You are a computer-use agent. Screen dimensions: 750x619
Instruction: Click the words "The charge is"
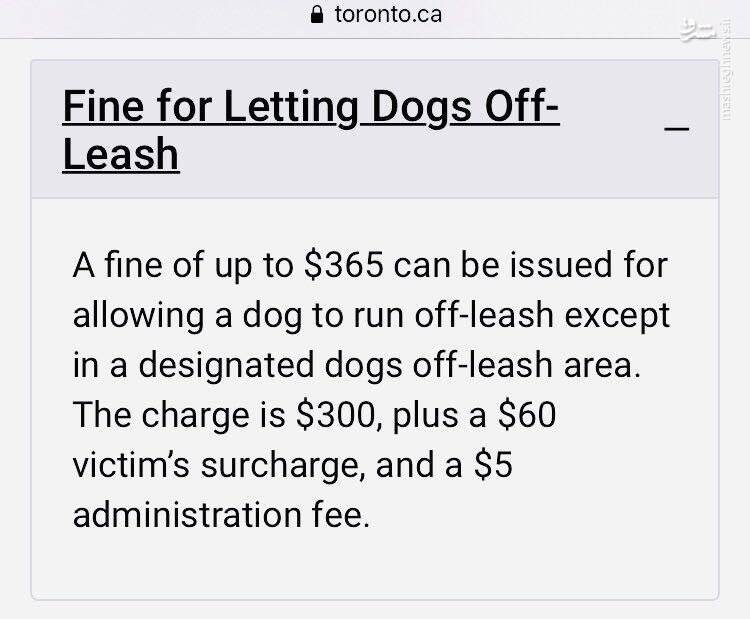173,416
